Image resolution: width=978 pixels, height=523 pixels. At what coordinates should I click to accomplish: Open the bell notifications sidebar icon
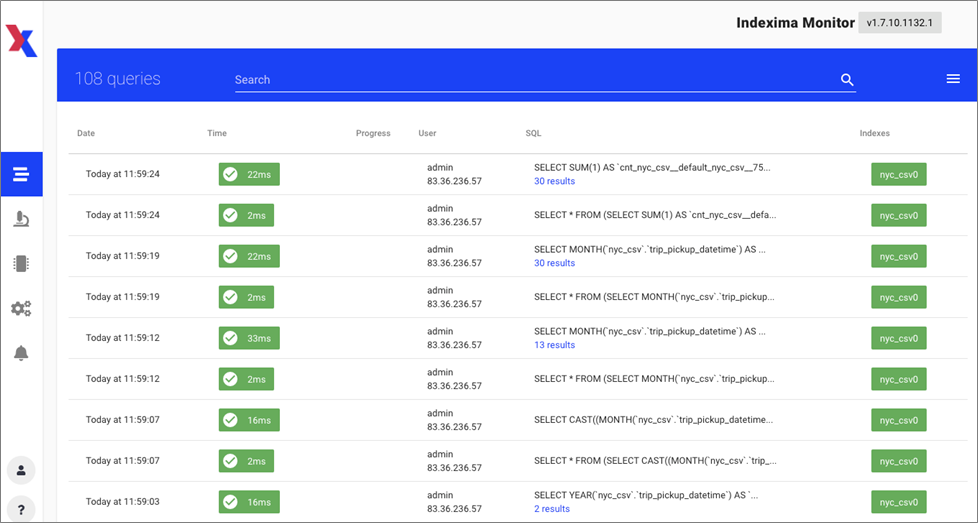click(x=21, y=353)
